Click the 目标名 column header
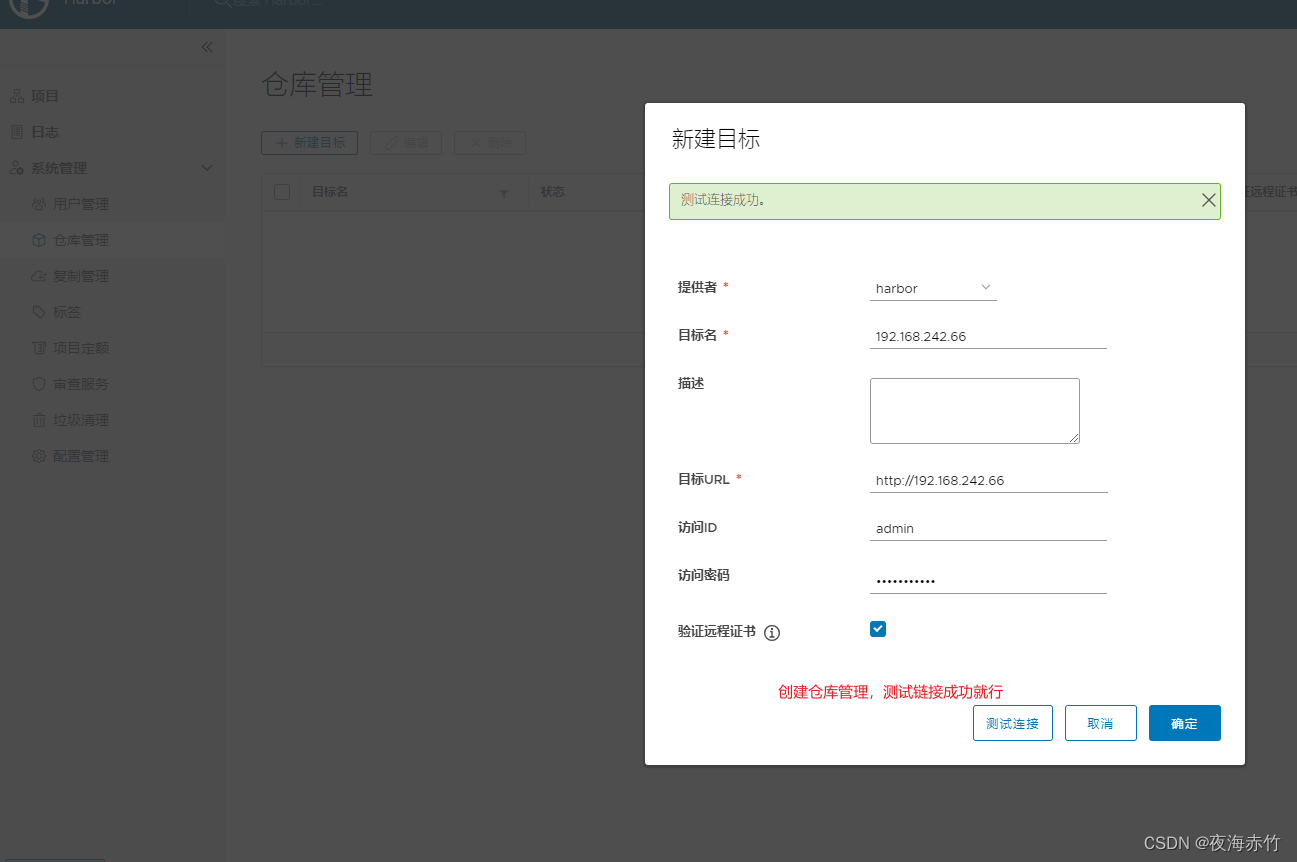 pos(330,192)
